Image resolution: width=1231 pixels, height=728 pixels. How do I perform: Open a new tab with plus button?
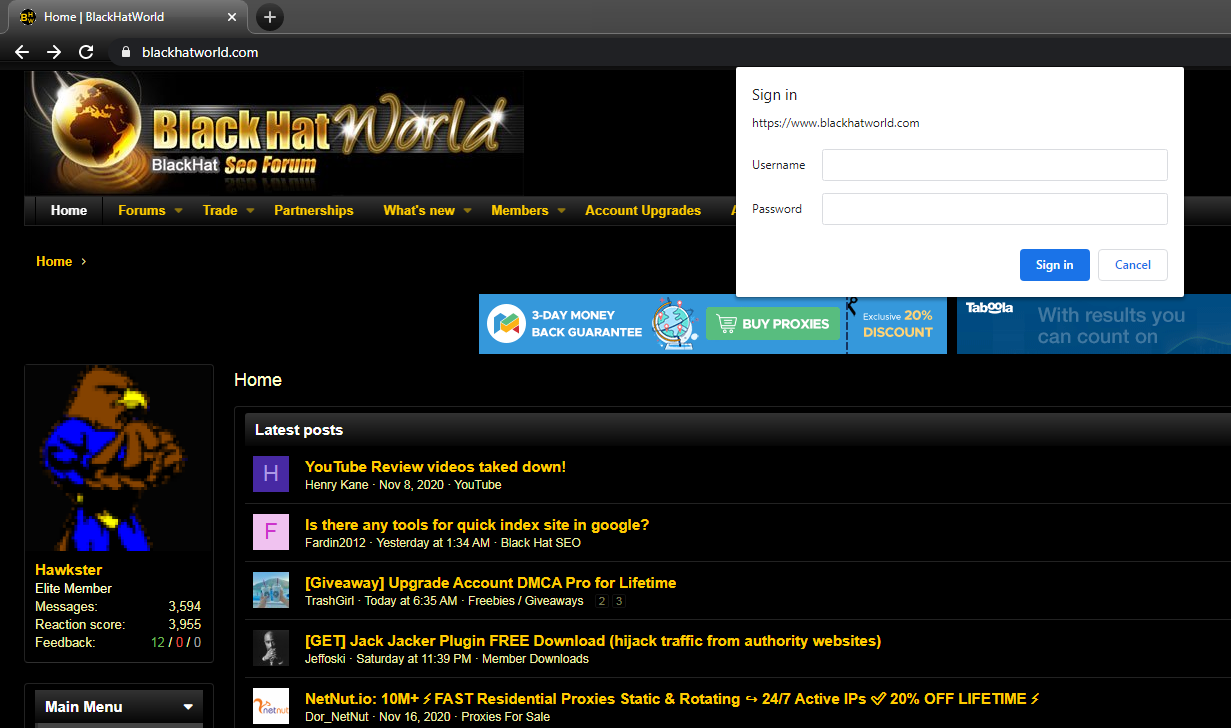point(270,17)
